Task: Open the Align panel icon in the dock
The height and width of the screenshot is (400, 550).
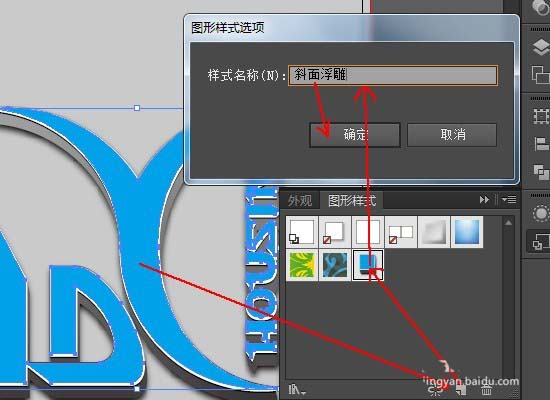Action: (541, 144)
